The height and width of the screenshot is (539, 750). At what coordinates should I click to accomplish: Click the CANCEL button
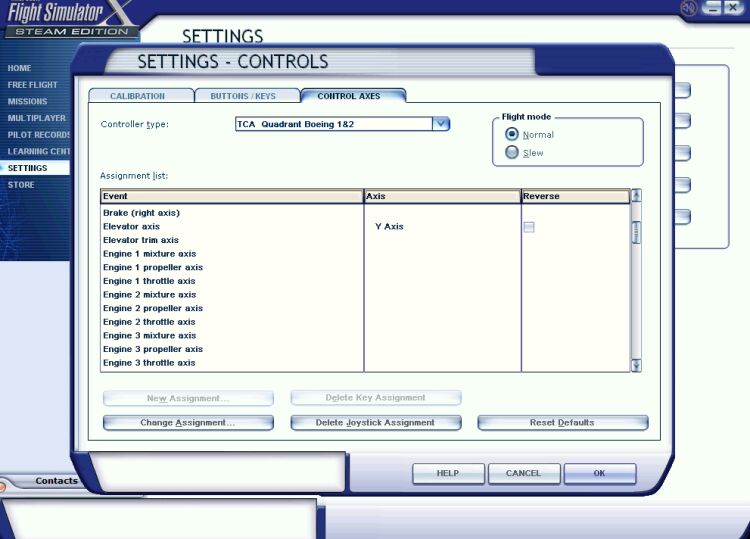click(524, 473)
